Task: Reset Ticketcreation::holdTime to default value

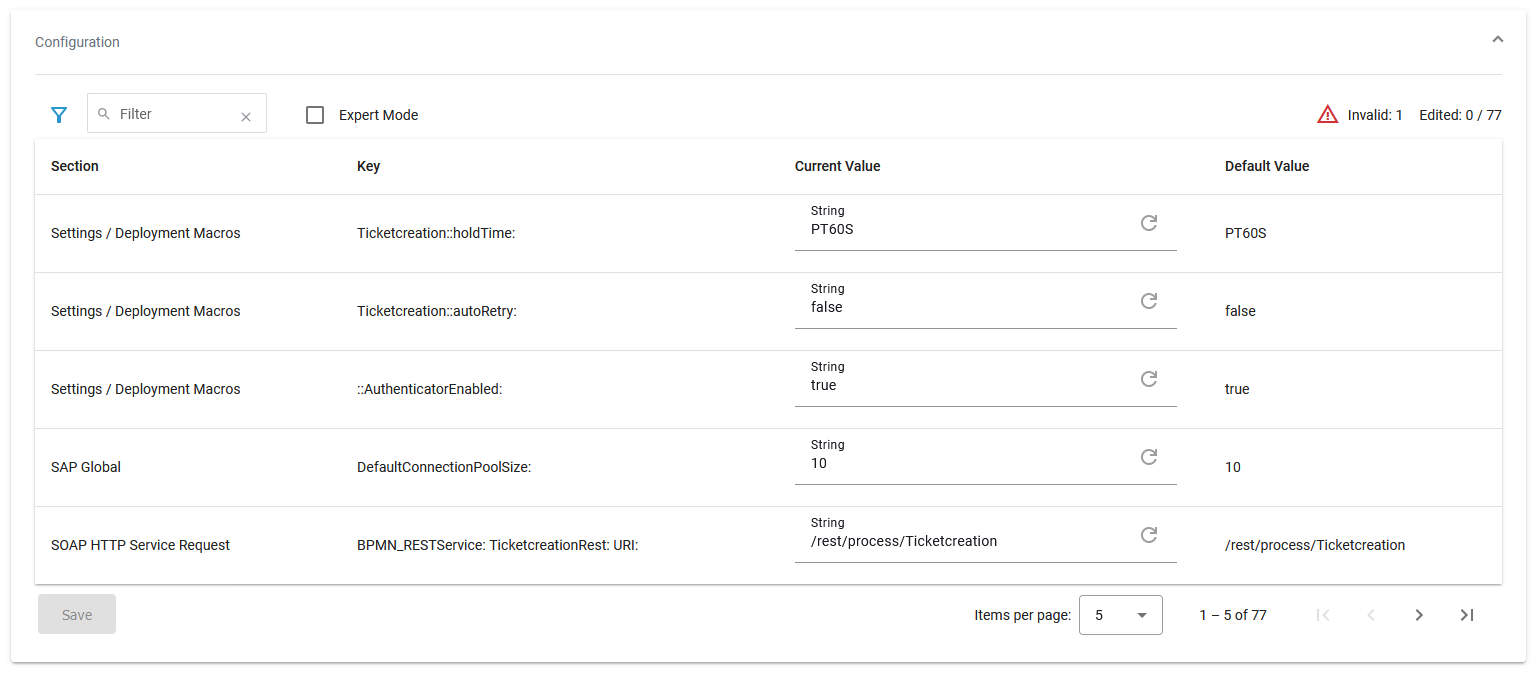Action: (1148, 223)
